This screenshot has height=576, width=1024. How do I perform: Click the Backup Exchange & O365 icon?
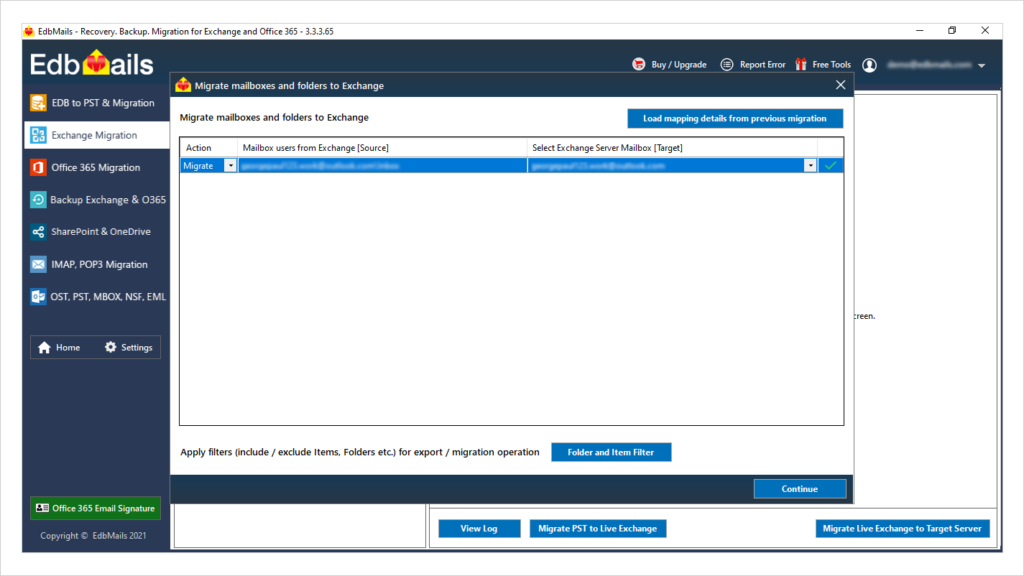38,200
